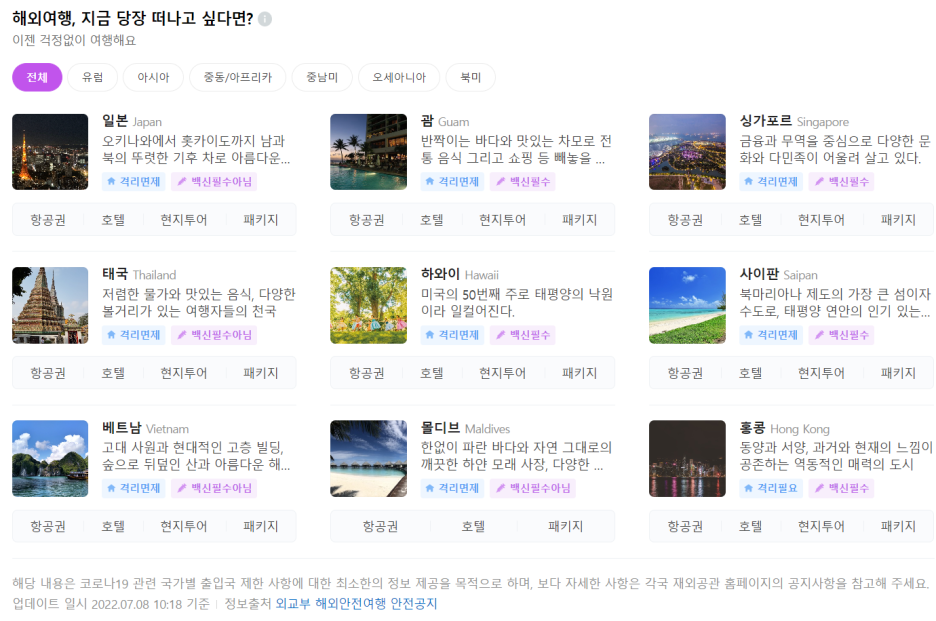Screen dimensions: 936x621
Task: Click 현지투어 under Vietnam
Action: (184, 526)
